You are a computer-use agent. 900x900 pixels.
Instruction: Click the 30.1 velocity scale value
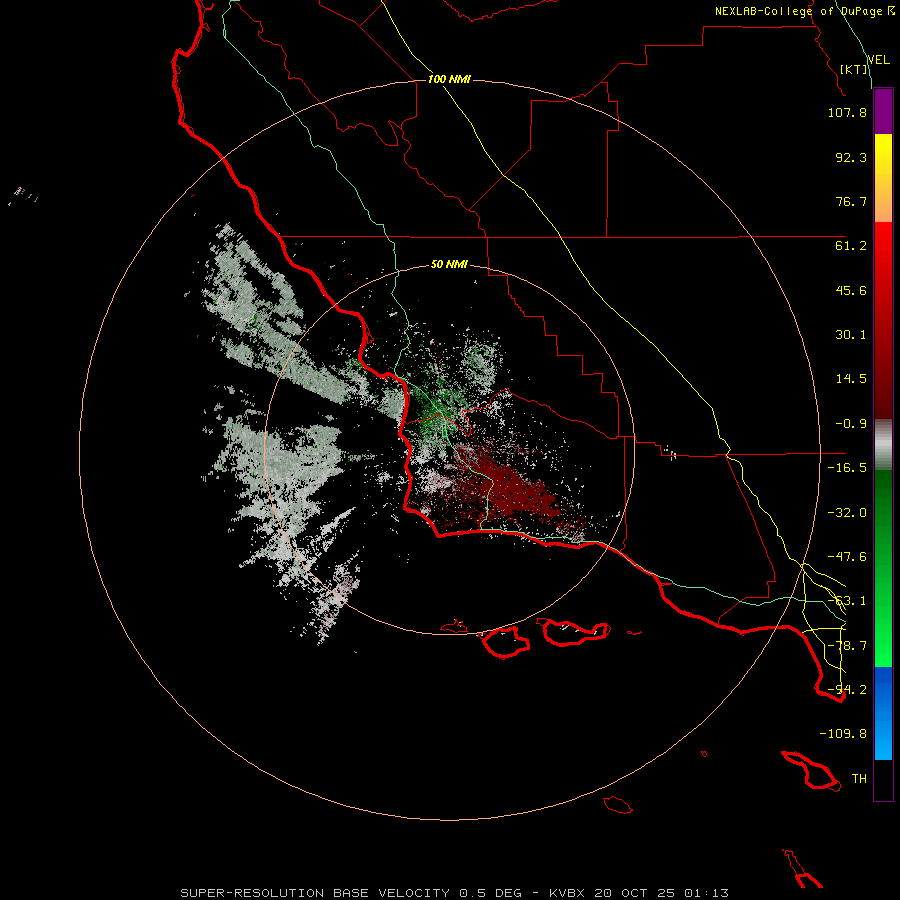pyautogui.click(x=851, y=335)
